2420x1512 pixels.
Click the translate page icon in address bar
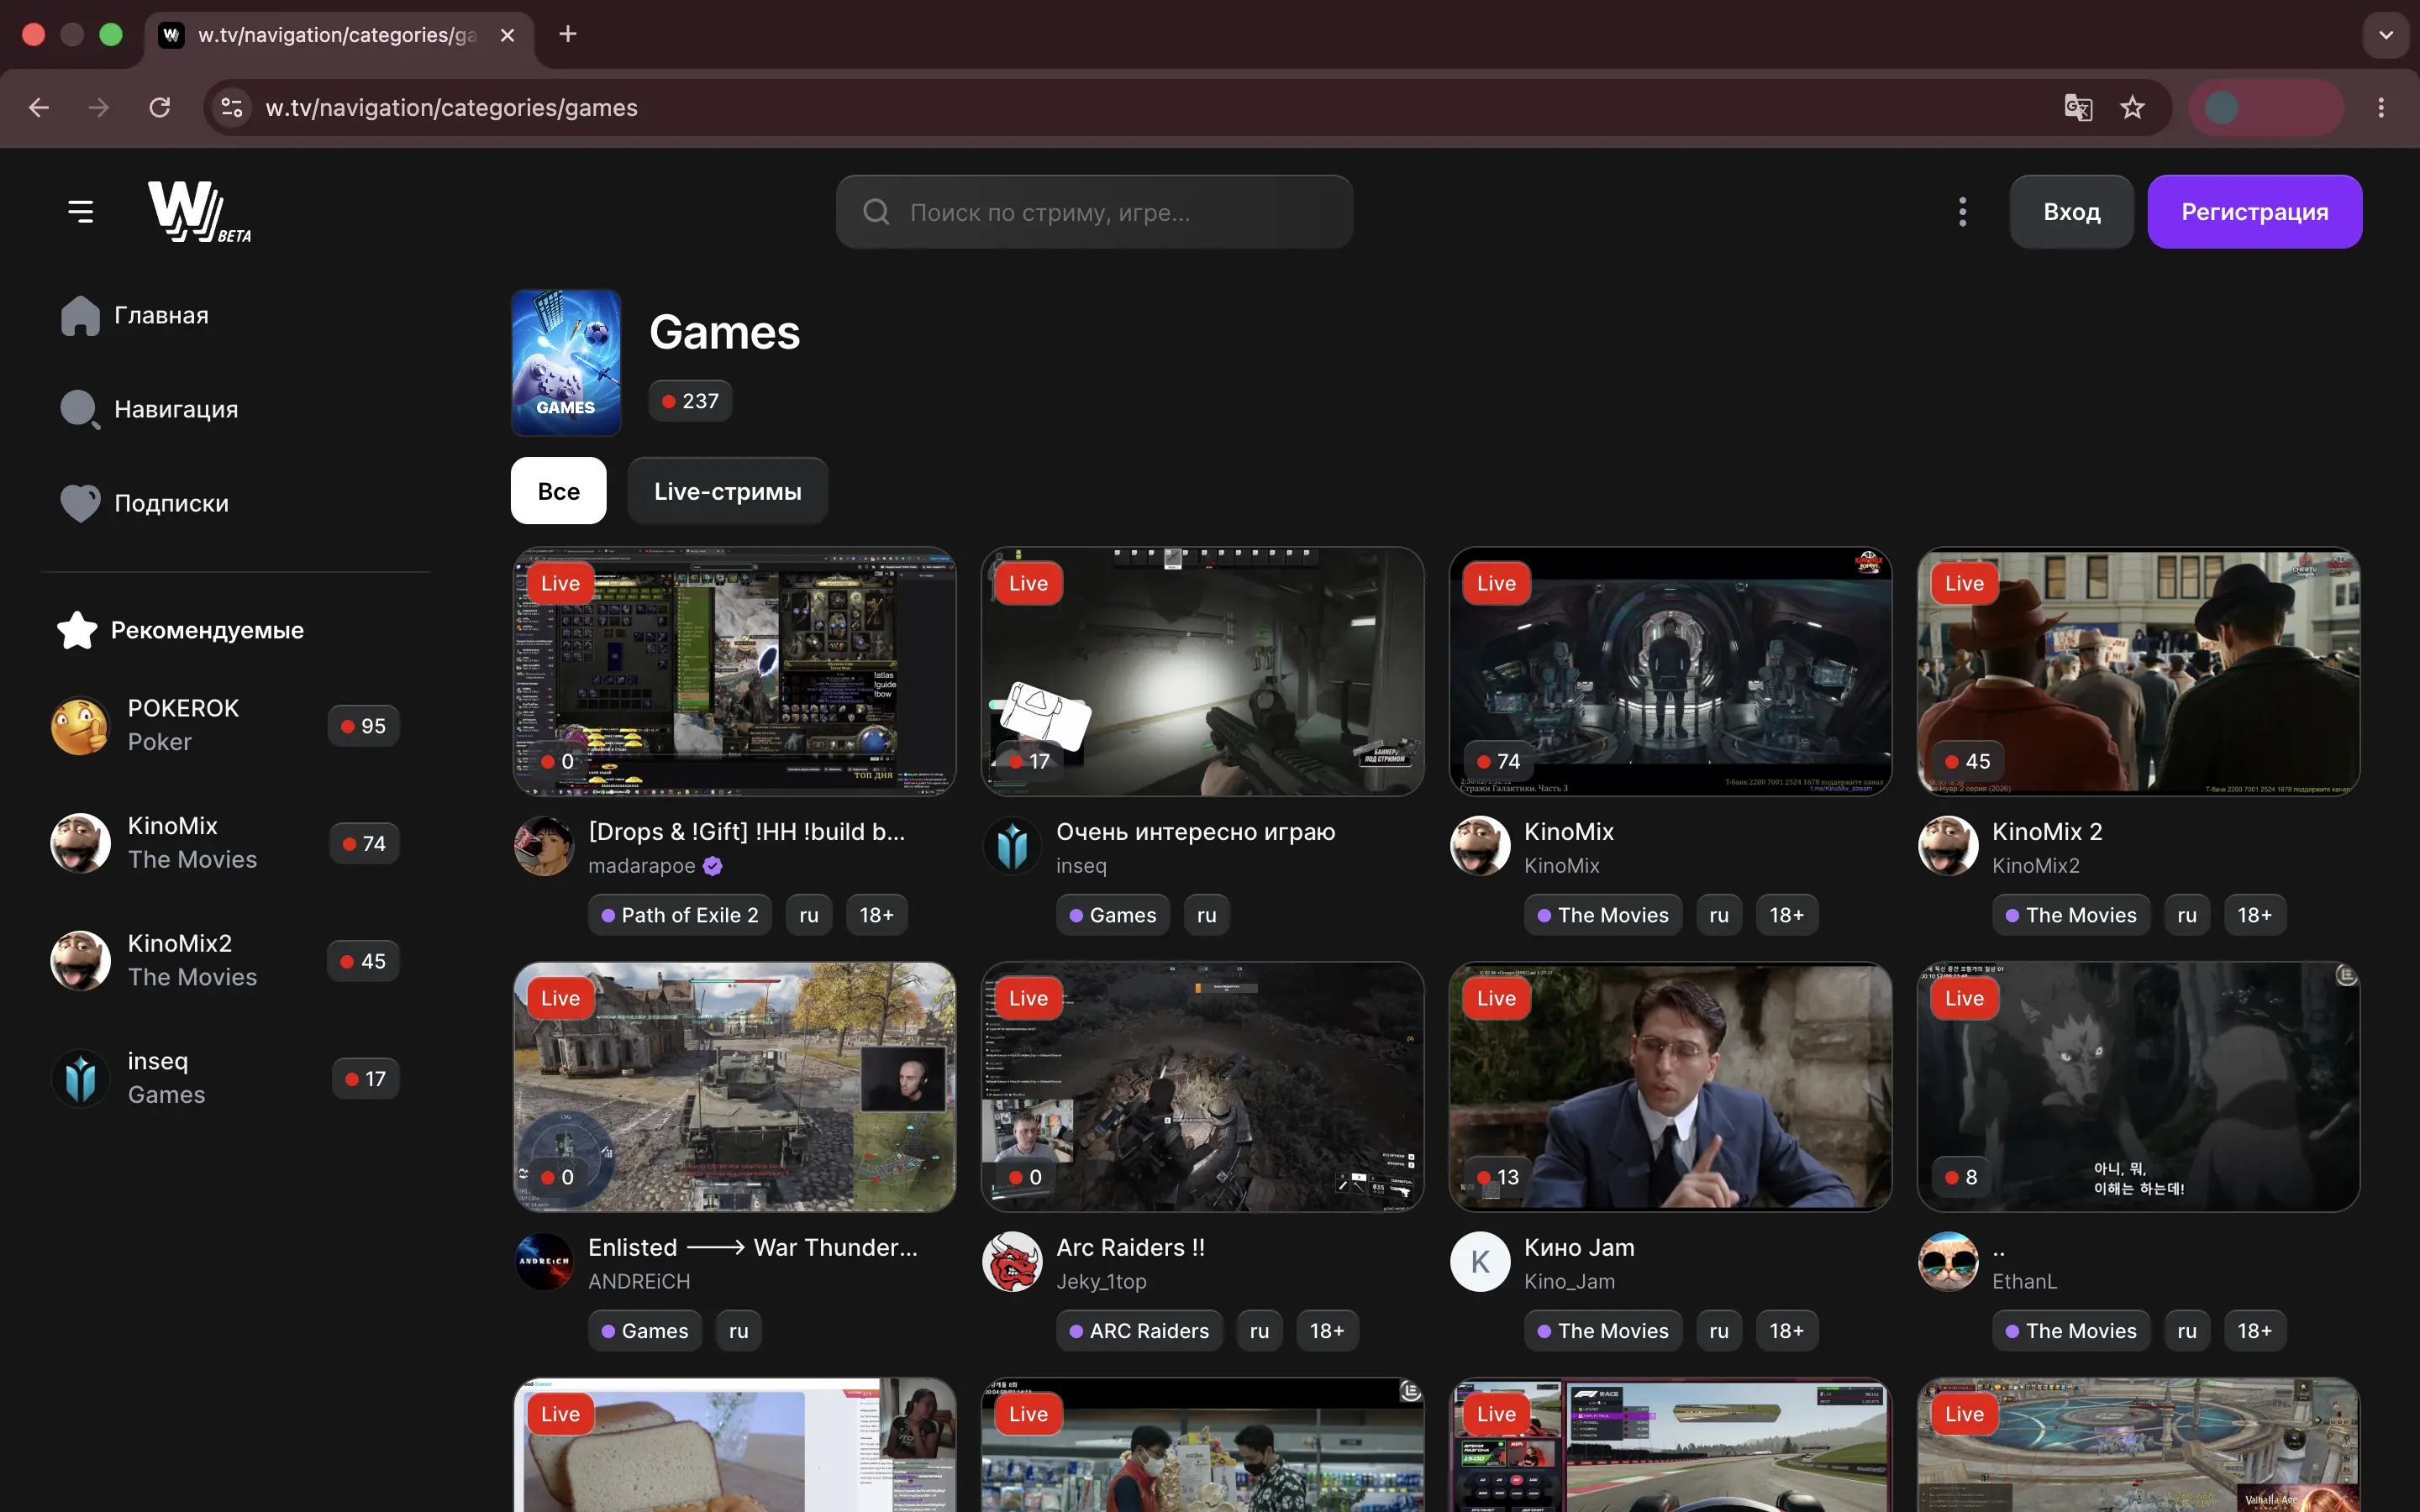[x=2078, y=107]
